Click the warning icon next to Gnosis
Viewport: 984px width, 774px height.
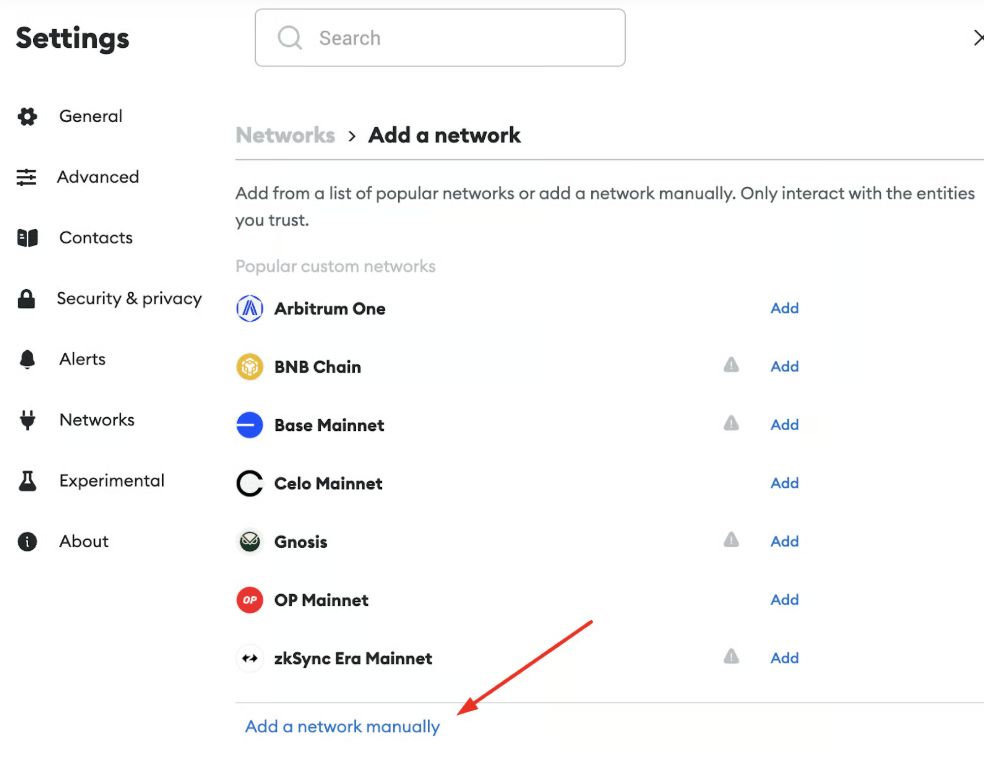click(731, 541)
